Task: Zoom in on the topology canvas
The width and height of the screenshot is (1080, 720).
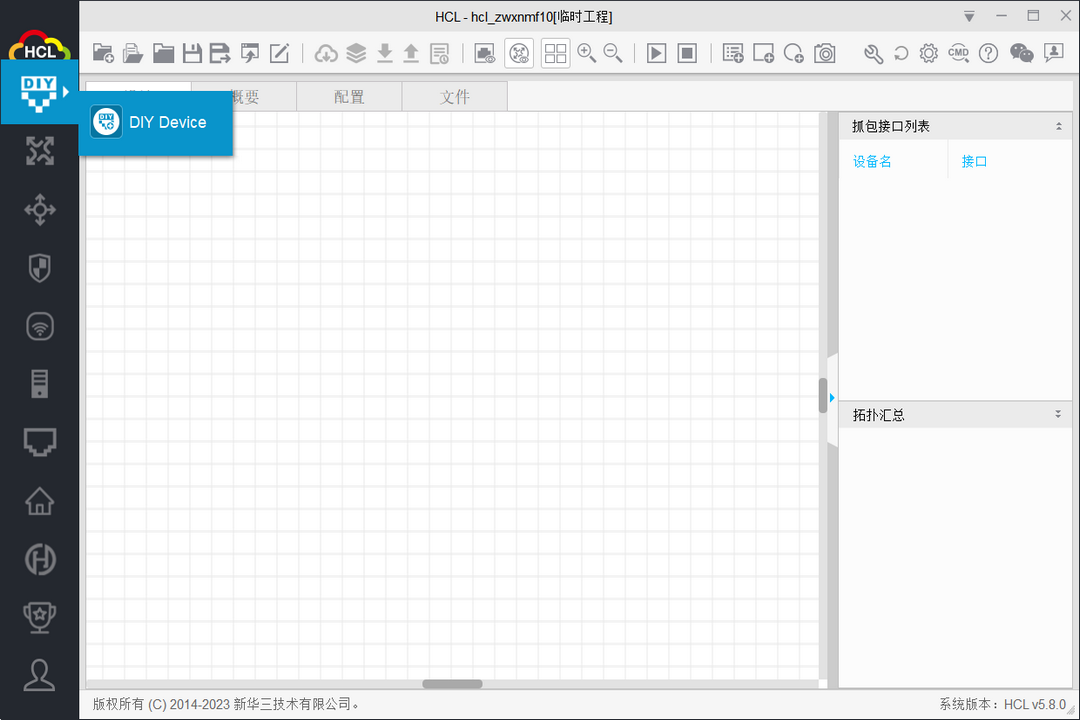Action: pos(587,53)
